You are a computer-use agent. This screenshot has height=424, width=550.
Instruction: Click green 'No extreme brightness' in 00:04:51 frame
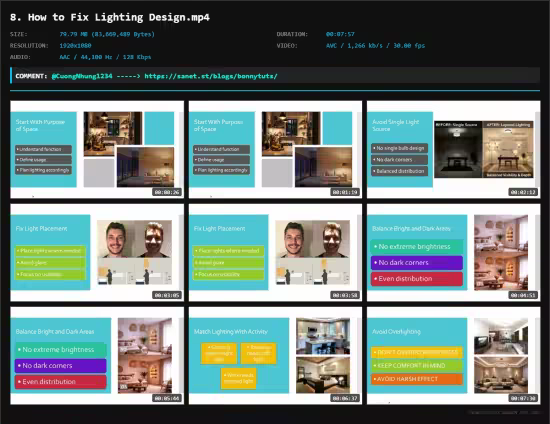(x=417, y=247)
